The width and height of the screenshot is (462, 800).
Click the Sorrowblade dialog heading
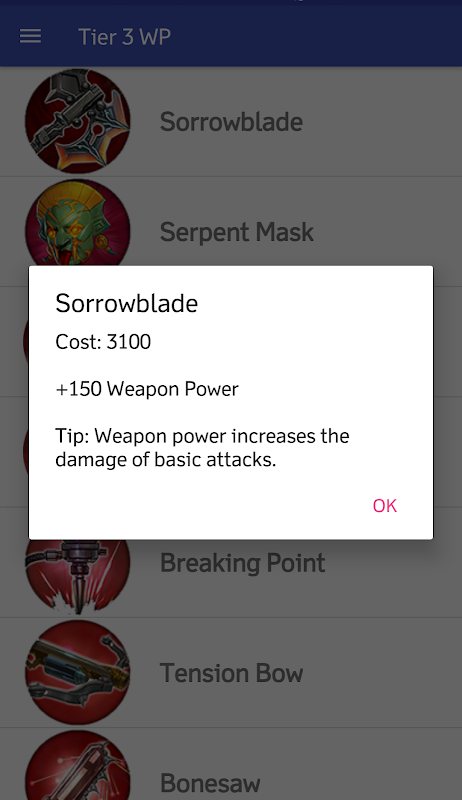pyautogui.click(x=126, y=303)
